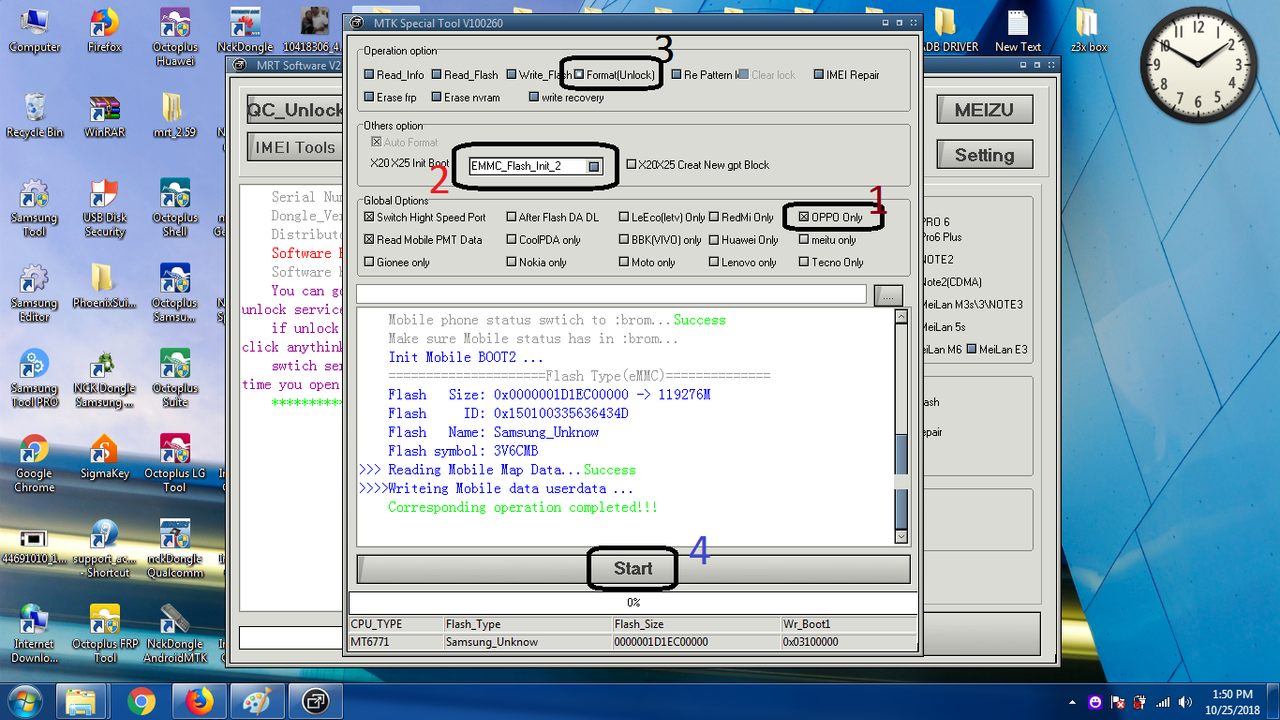Open the Recycle Bin icon
Screen dimensions: 1280x720
click(x=34, y=115)
